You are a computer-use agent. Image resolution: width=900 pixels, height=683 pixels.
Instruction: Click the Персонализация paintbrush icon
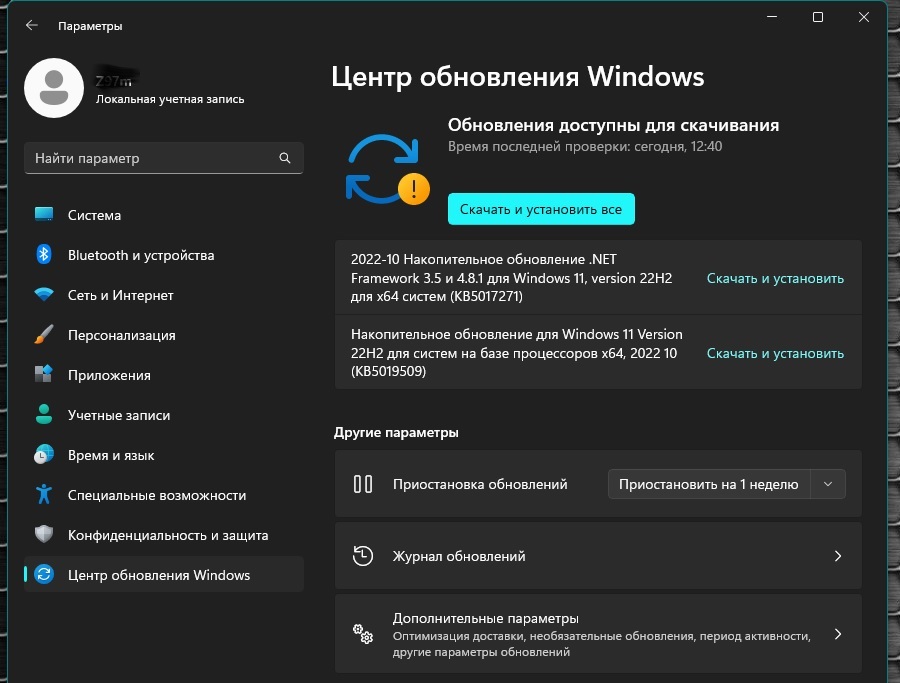click(44, 335)
